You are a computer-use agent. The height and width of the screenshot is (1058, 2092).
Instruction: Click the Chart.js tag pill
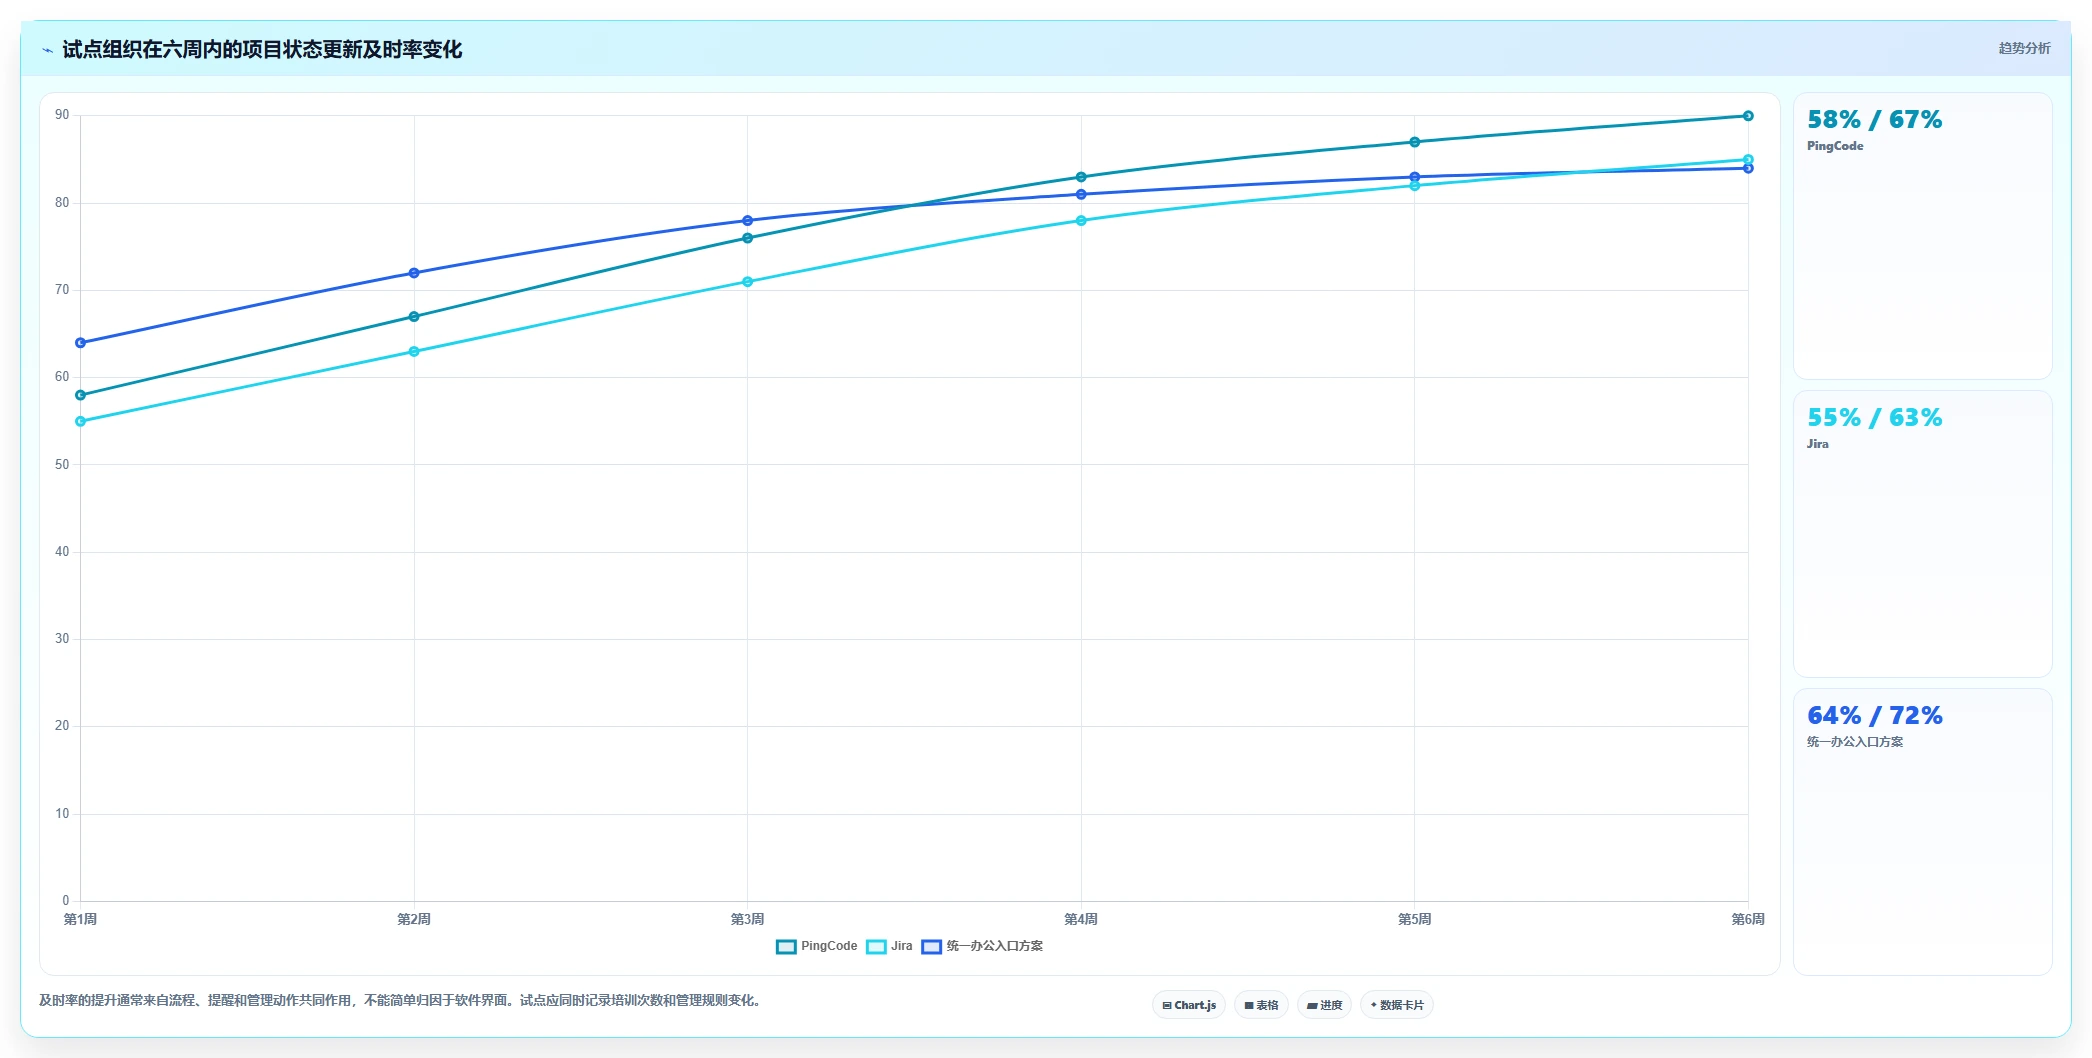1189,1005
